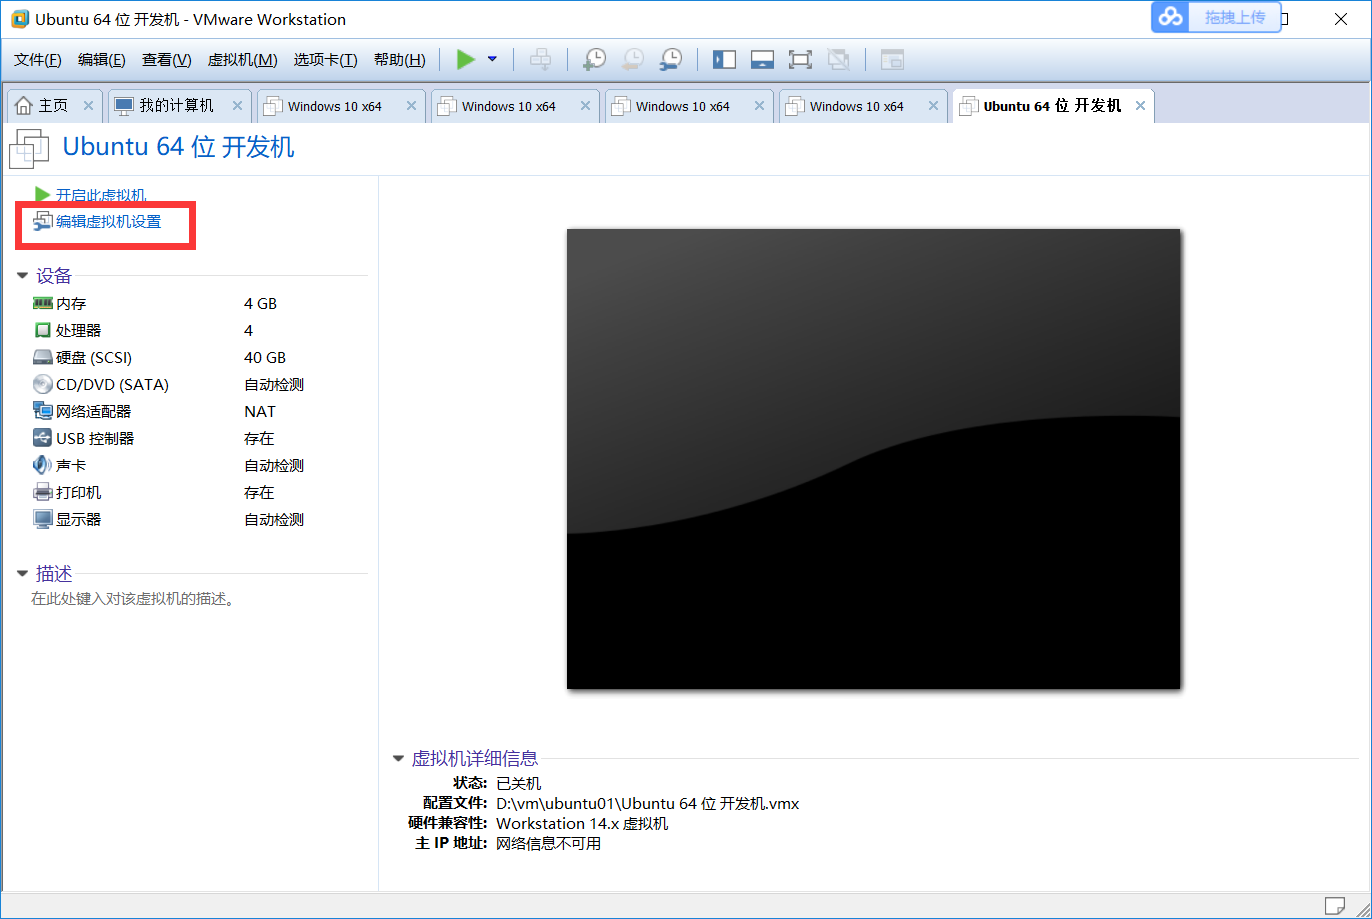Select the 显示器 device label
The image size is (1372, 919).
[78, 519]
